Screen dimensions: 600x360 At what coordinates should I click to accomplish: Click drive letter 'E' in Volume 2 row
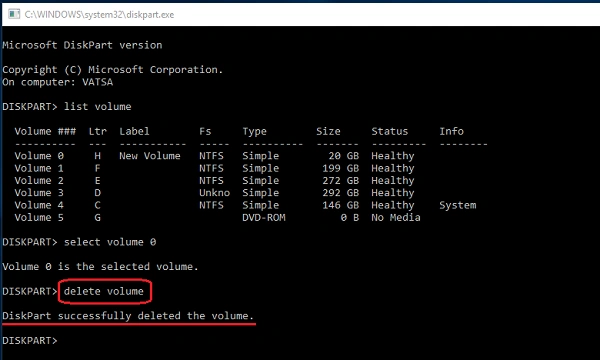(x=98, y=180)
